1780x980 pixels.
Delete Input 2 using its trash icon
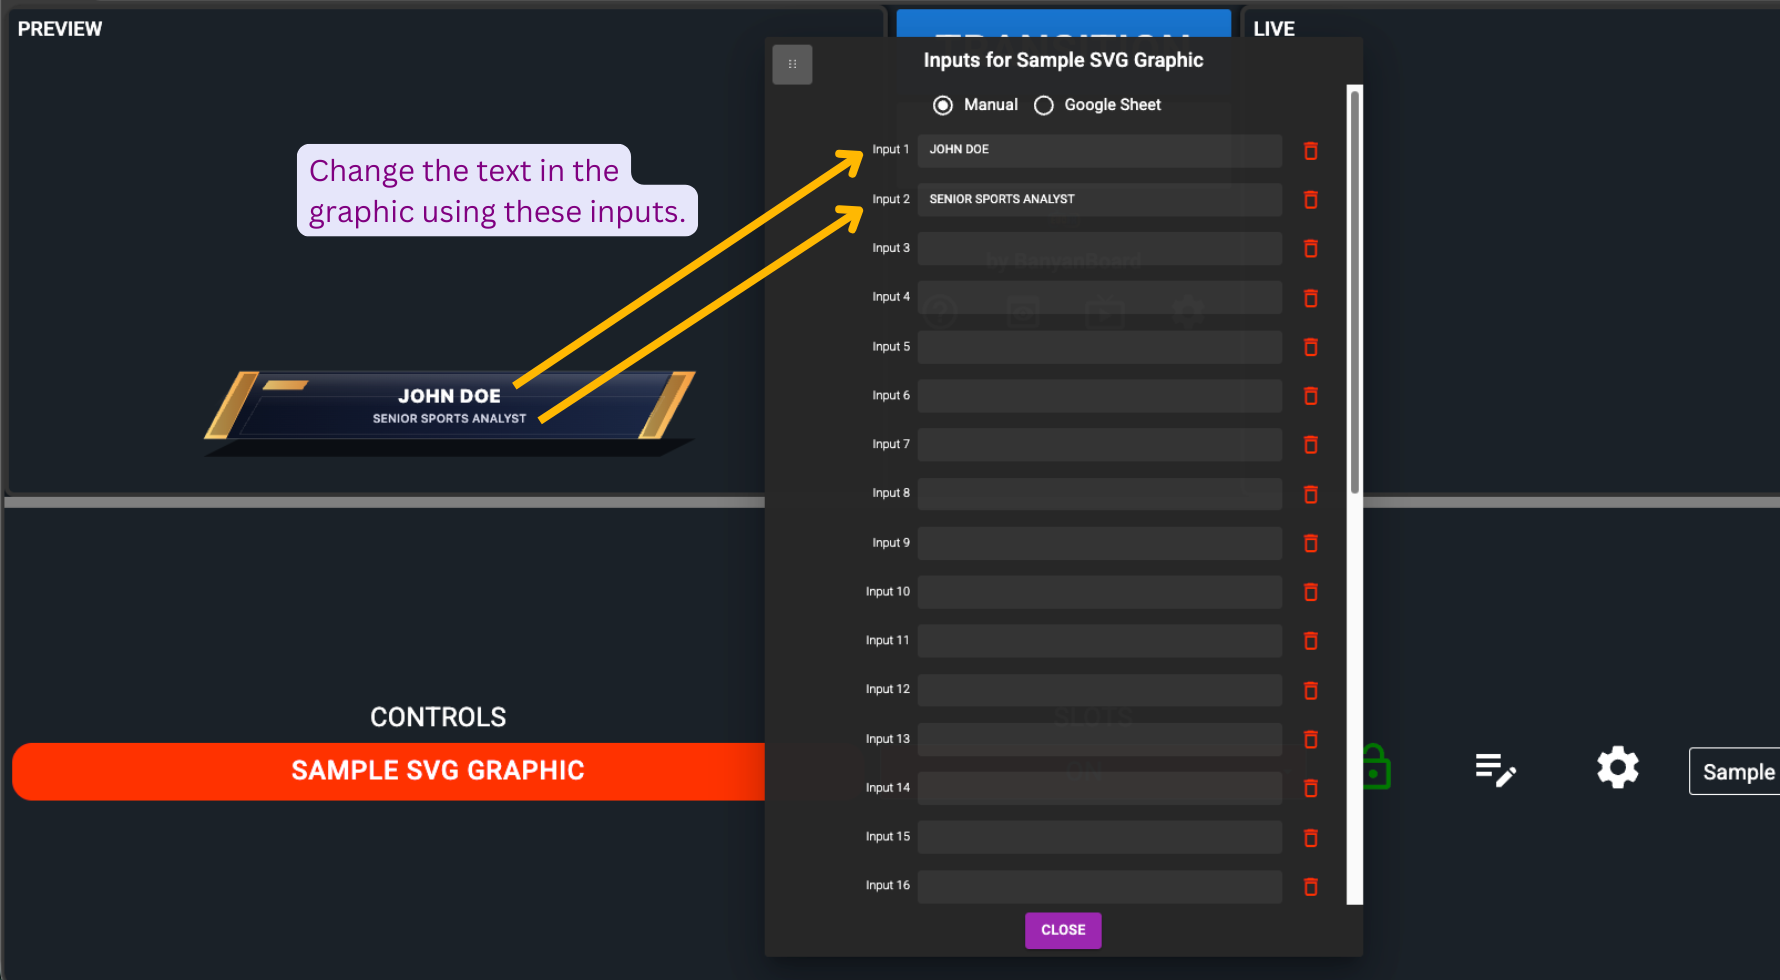coord(1310,200)
